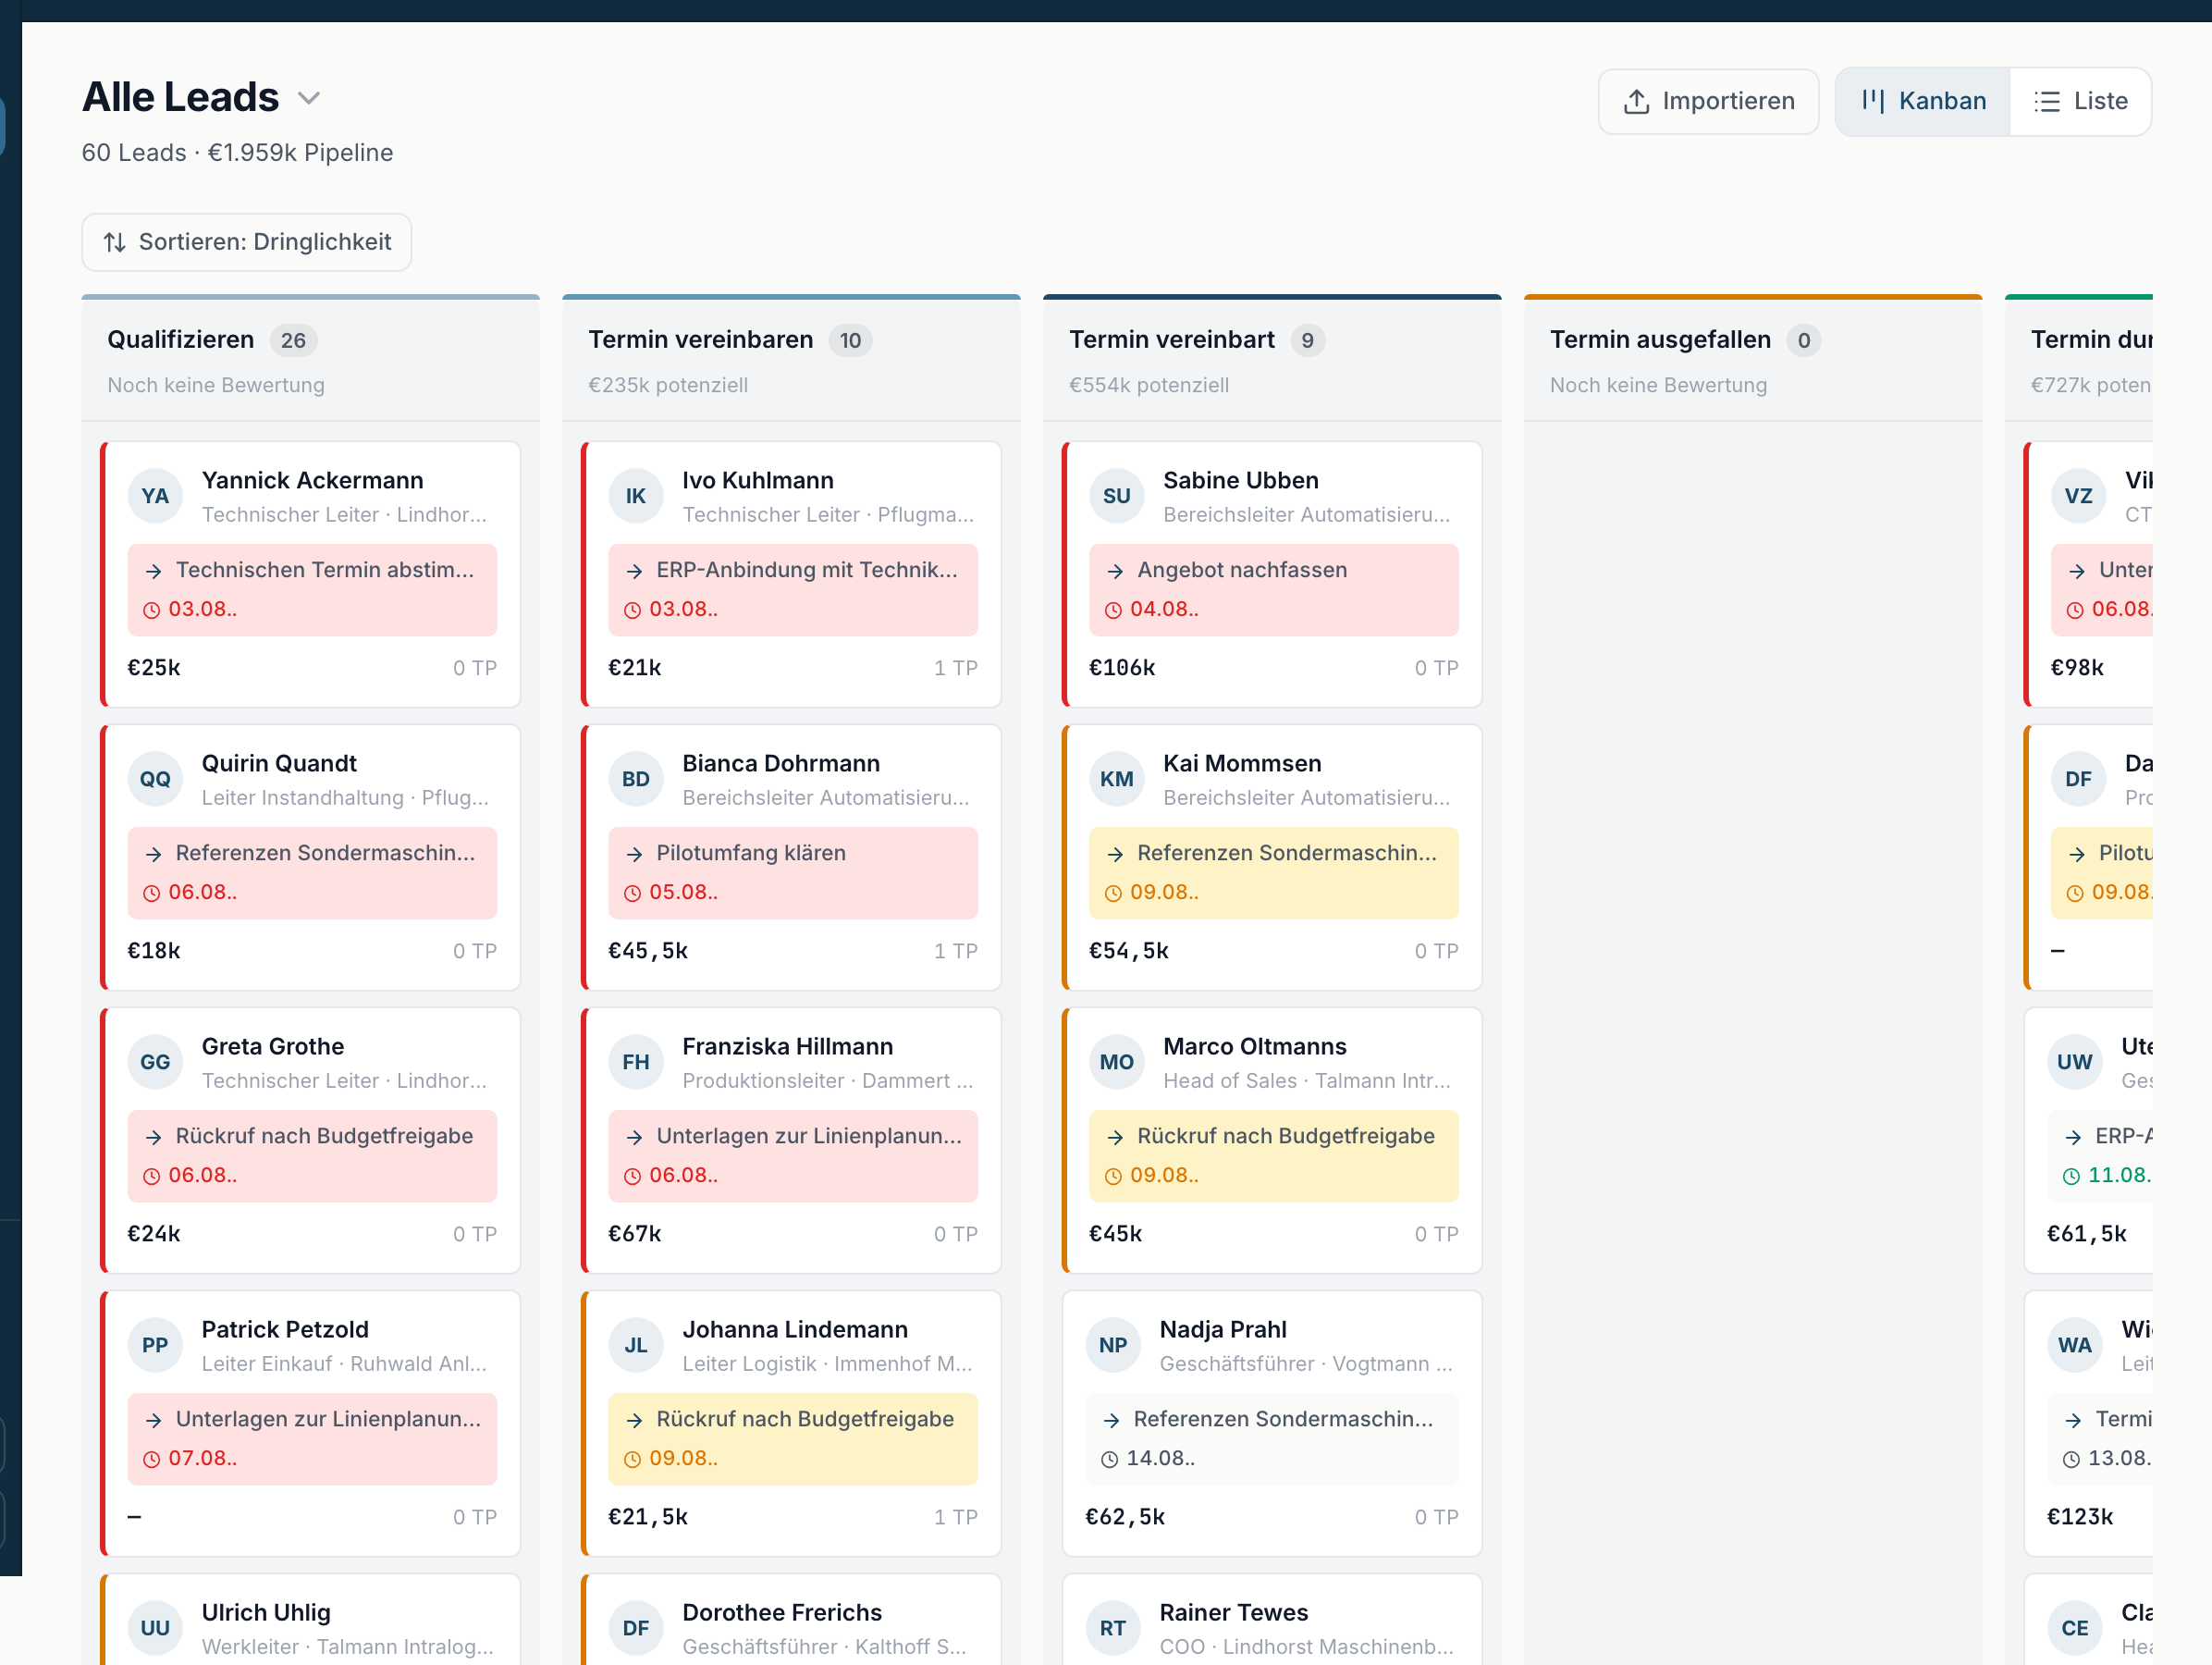Click the JL avatar of Johanna Lindemann
The width and height of the screenshot is (2212, 1665).
(x=636, y=1345)
